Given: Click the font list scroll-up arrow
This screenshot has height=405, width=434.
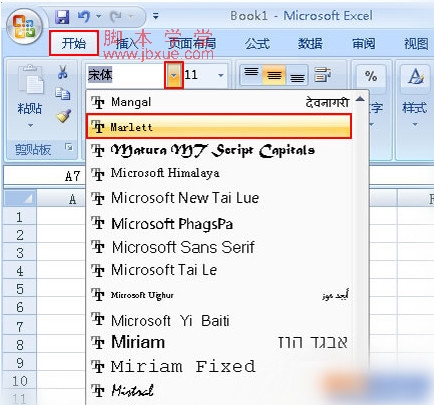Looking at the screenshot, I should [360, 99].
